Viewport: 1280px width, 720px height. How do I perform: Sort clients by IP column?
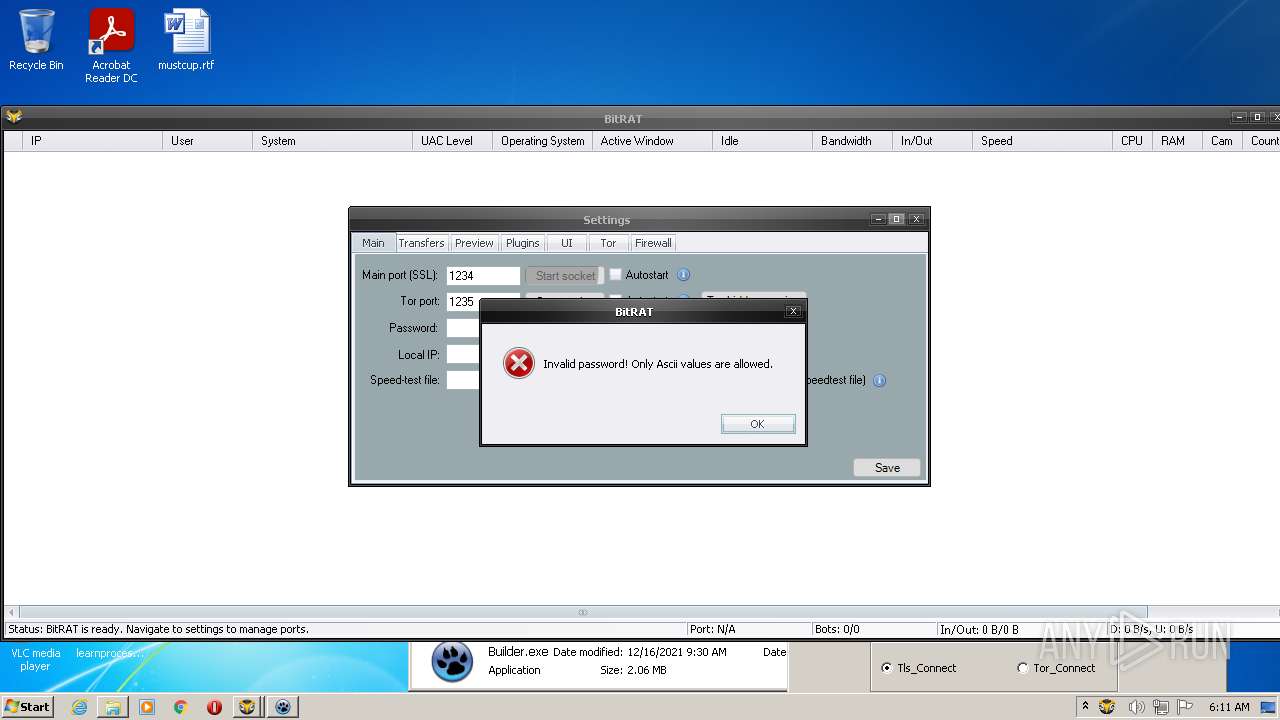92,141
